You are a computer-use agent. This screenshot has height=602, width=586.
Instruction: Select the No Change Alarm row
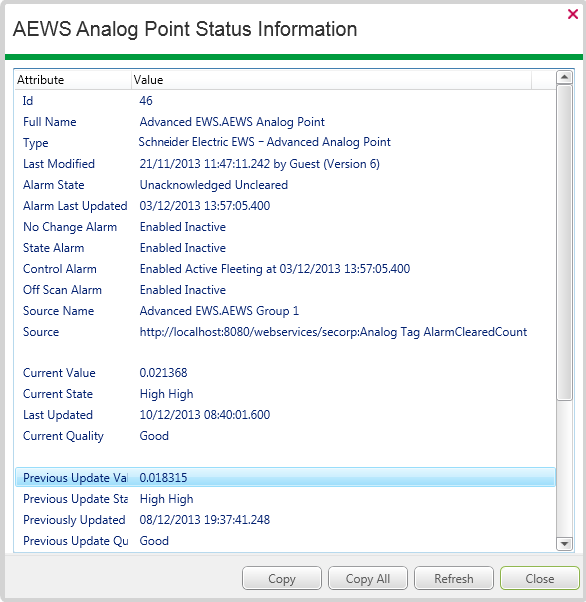[285, 227]
